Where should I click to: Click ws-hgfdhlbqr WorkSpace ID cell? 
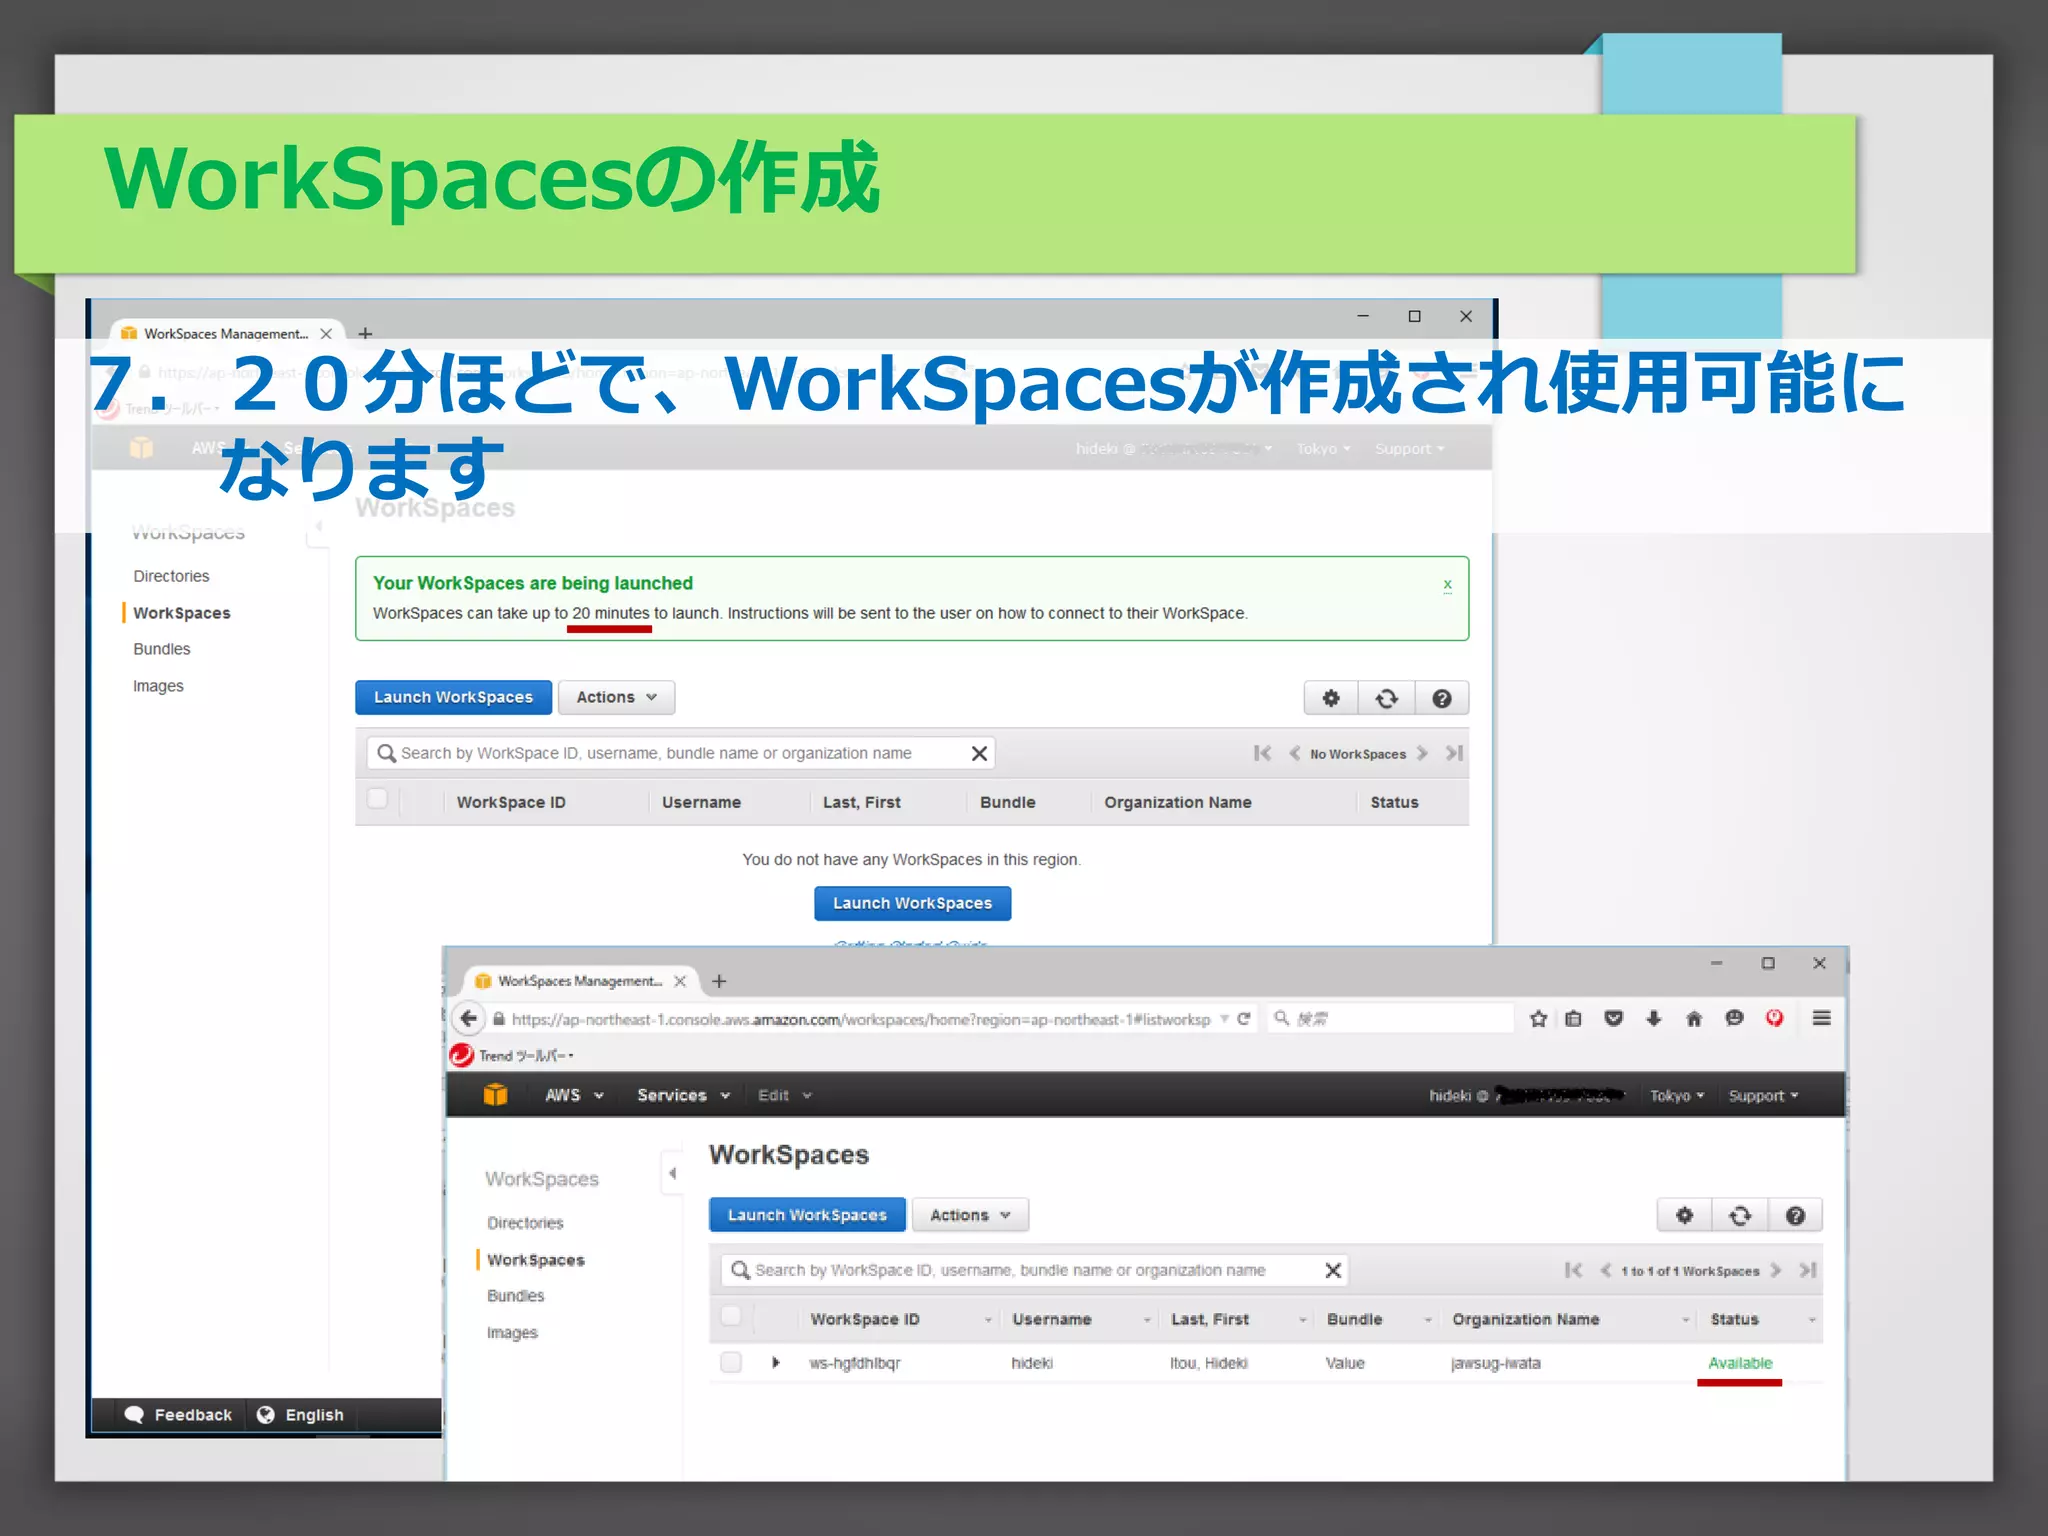click(x=855, y=1363)
